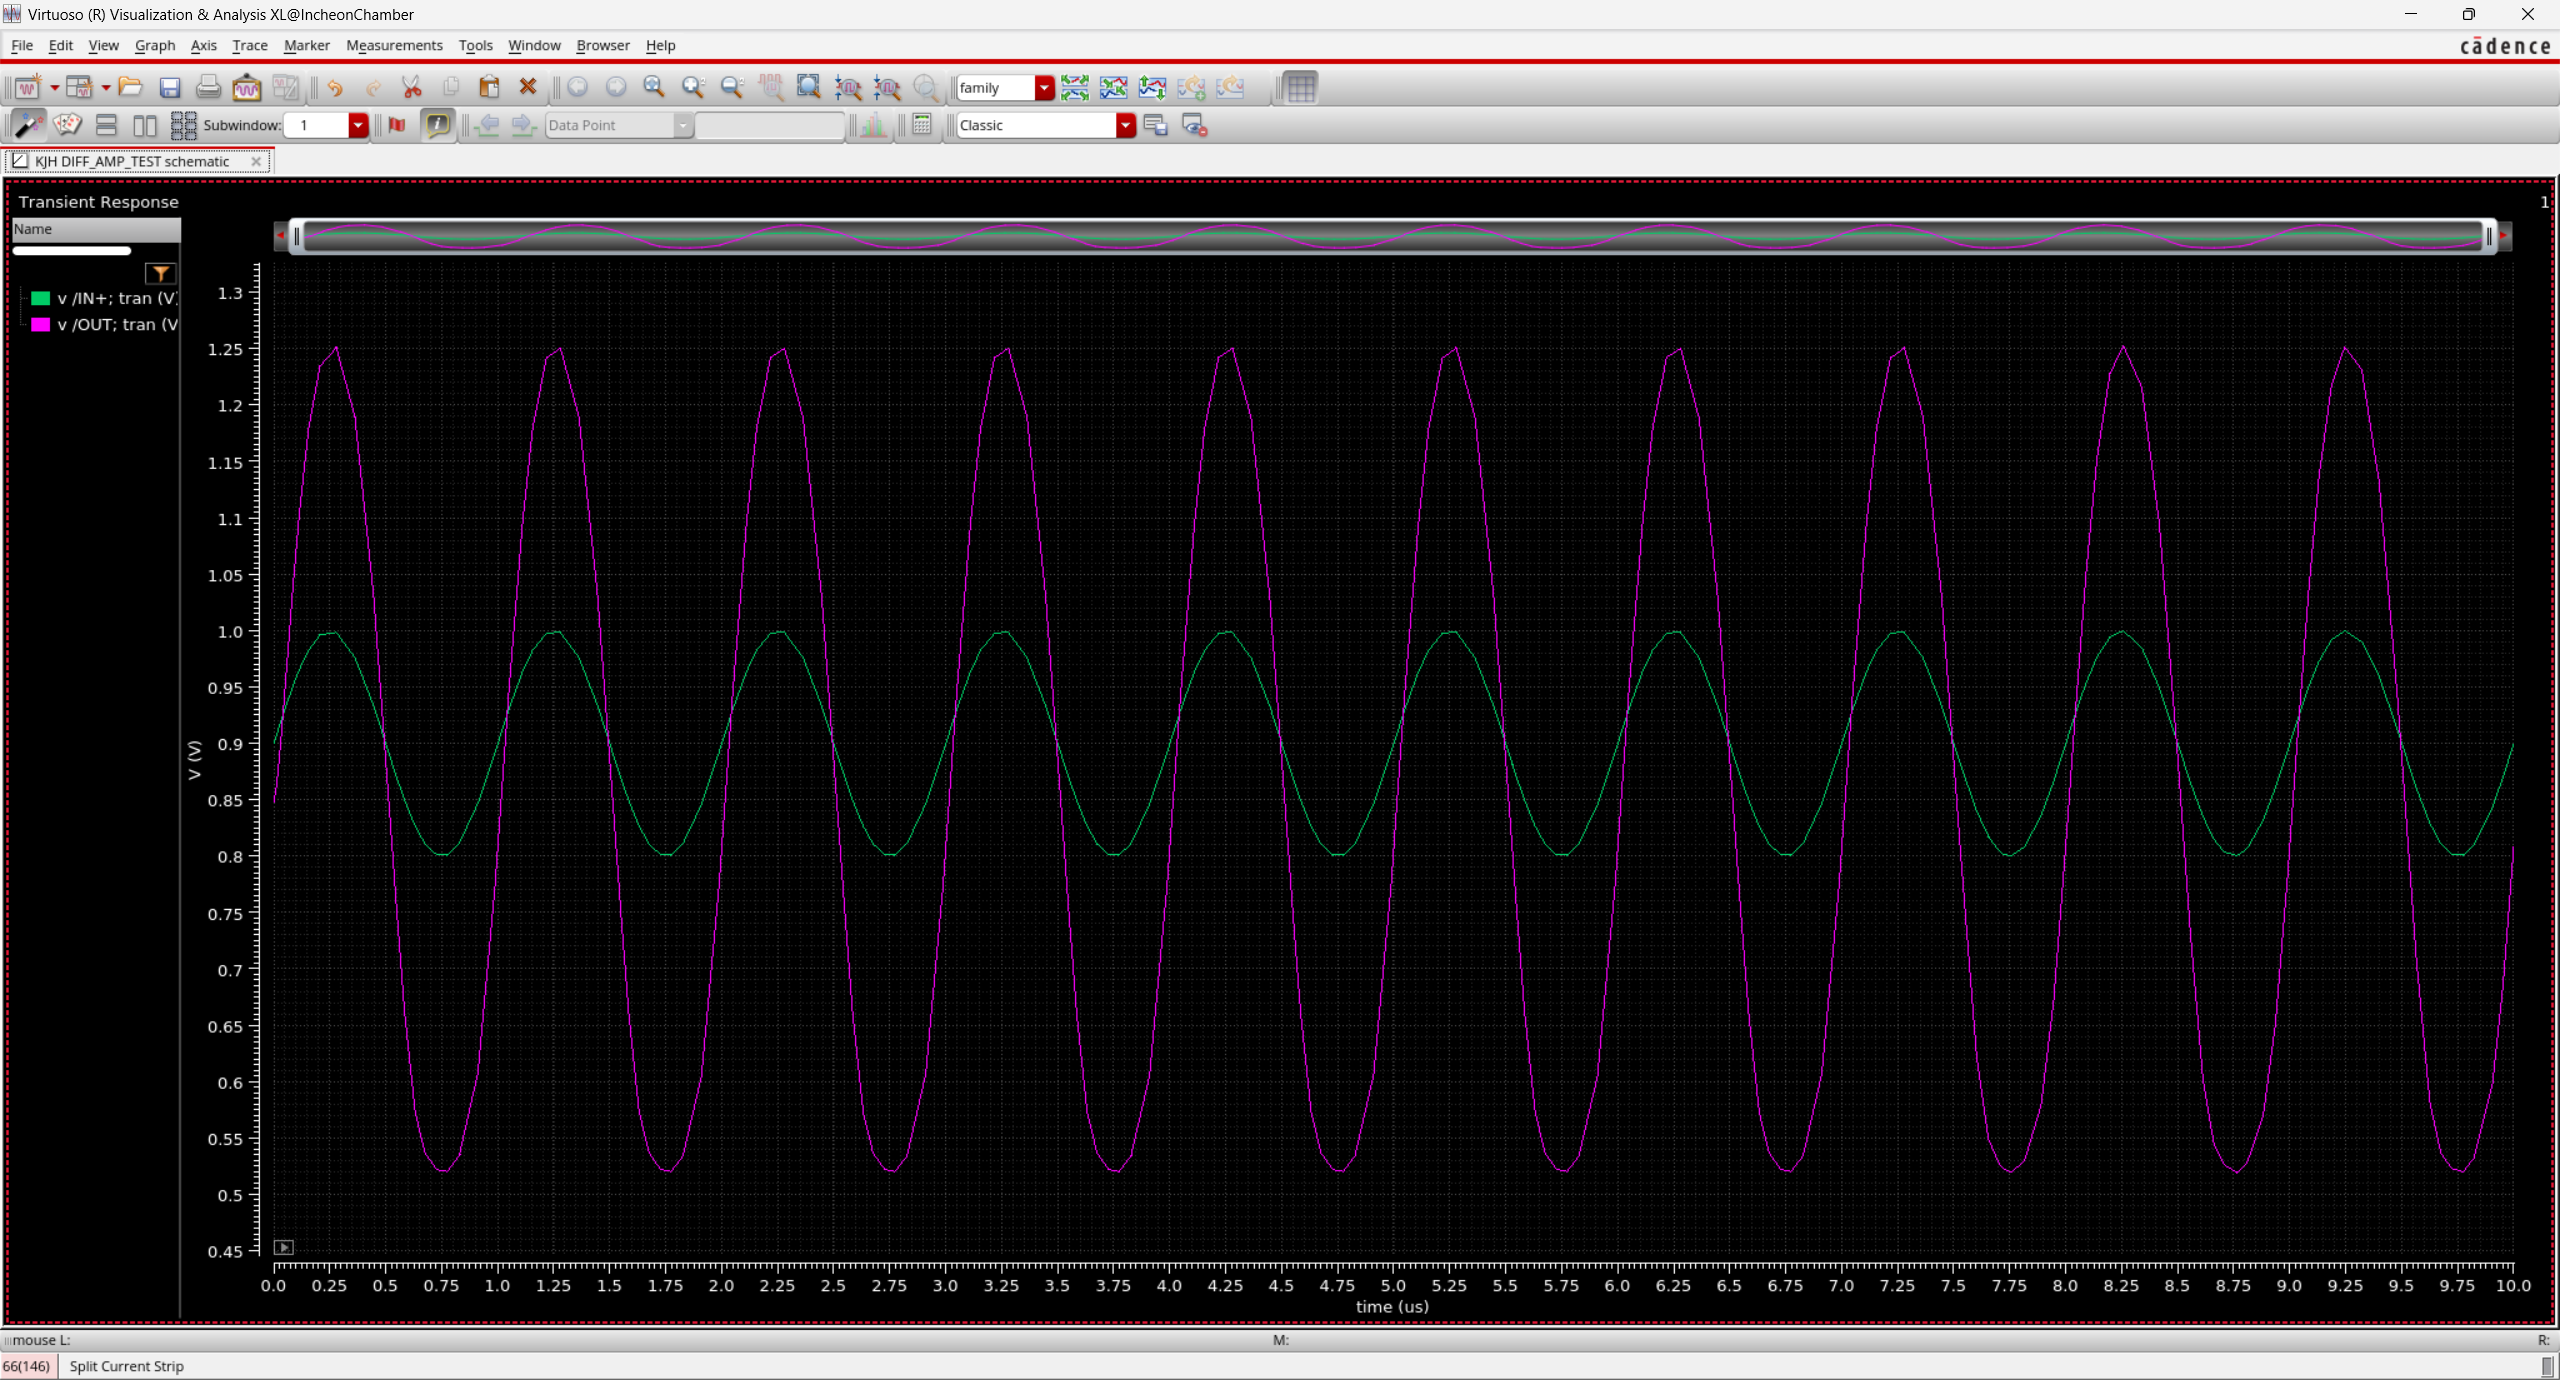
Task: Switch to KJH DIFF_AMP_TEST schematic tab
Action: pyautogui.click(x=132, y=161)
